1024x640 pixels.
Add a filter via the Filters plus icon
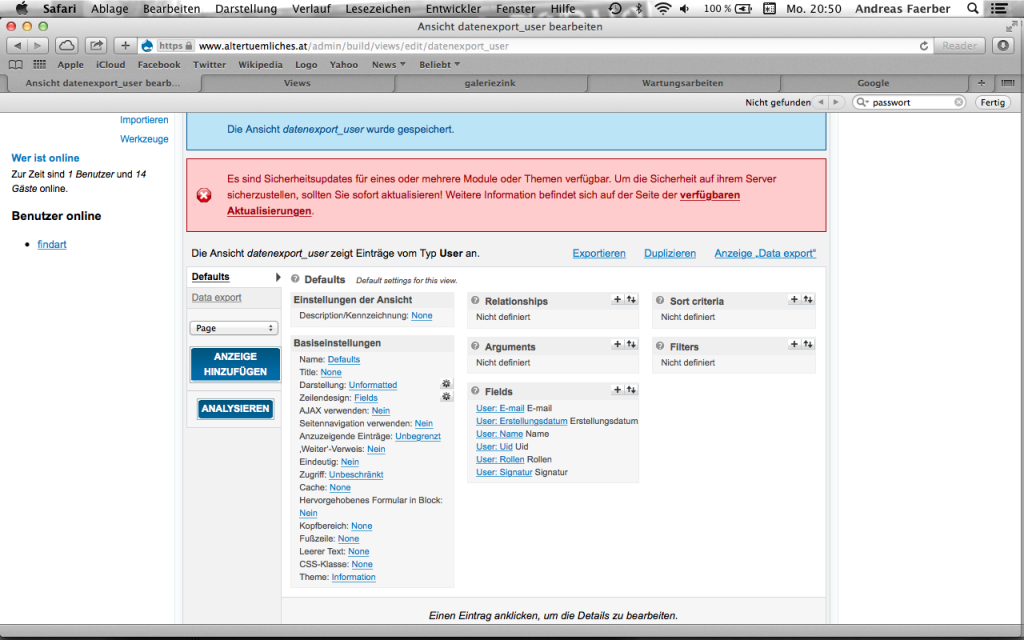click(x=794, y=345)
